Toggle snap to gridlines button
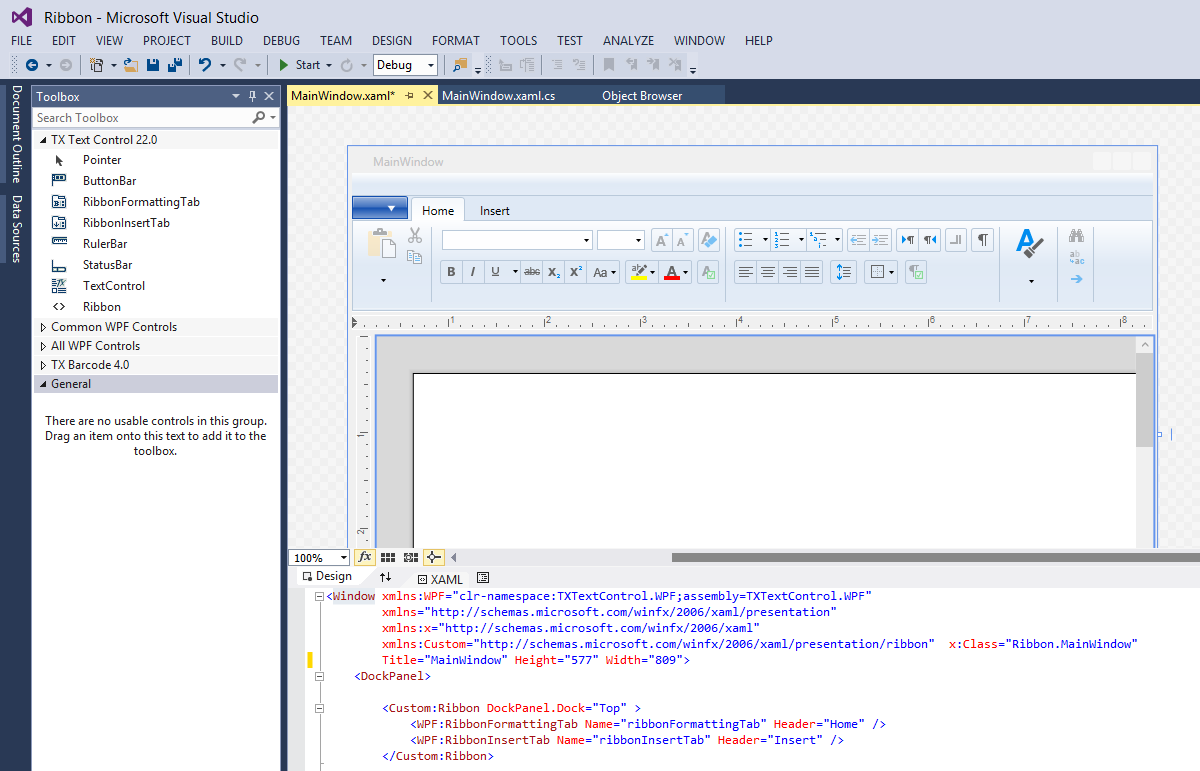Viewport: 1200px width, 771px height. point(410,557)
